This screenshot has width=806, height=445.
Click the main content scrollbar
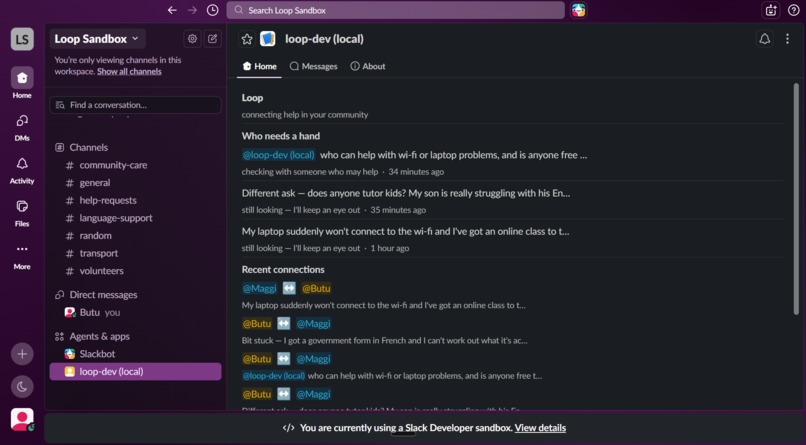click(796, 198)
